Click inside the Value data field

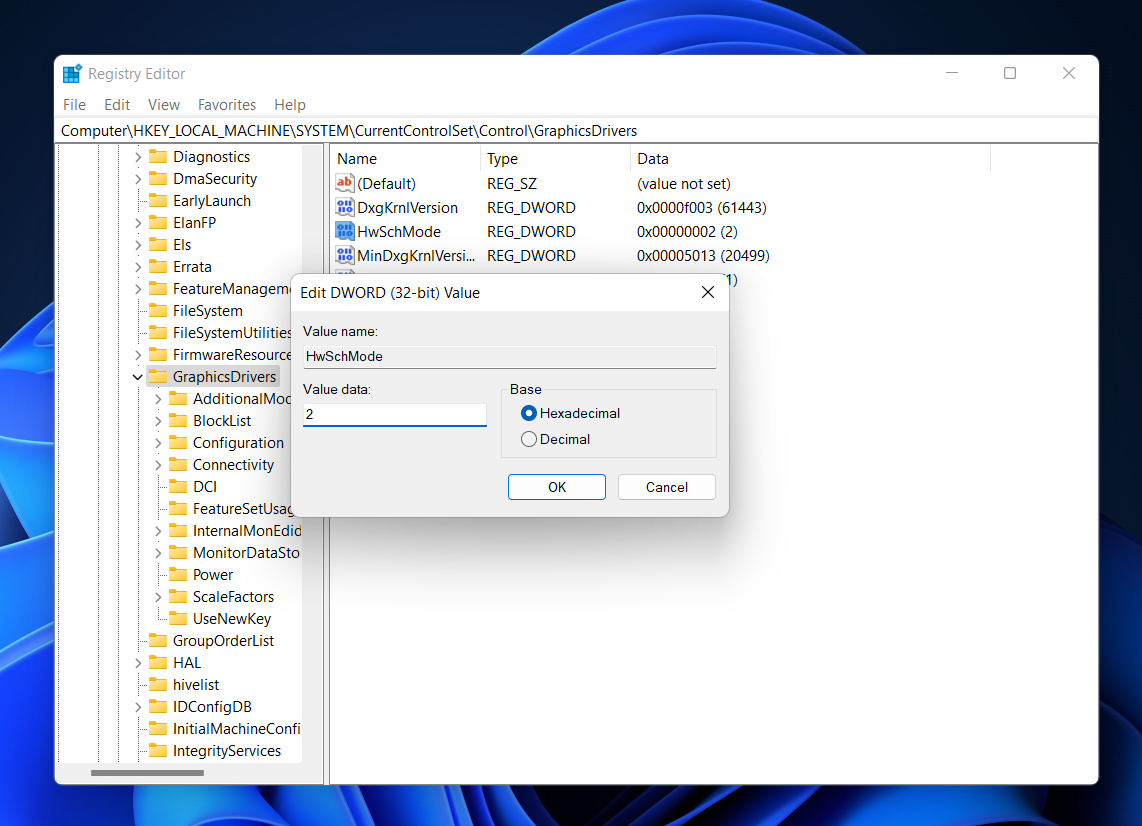coord(394,414)
